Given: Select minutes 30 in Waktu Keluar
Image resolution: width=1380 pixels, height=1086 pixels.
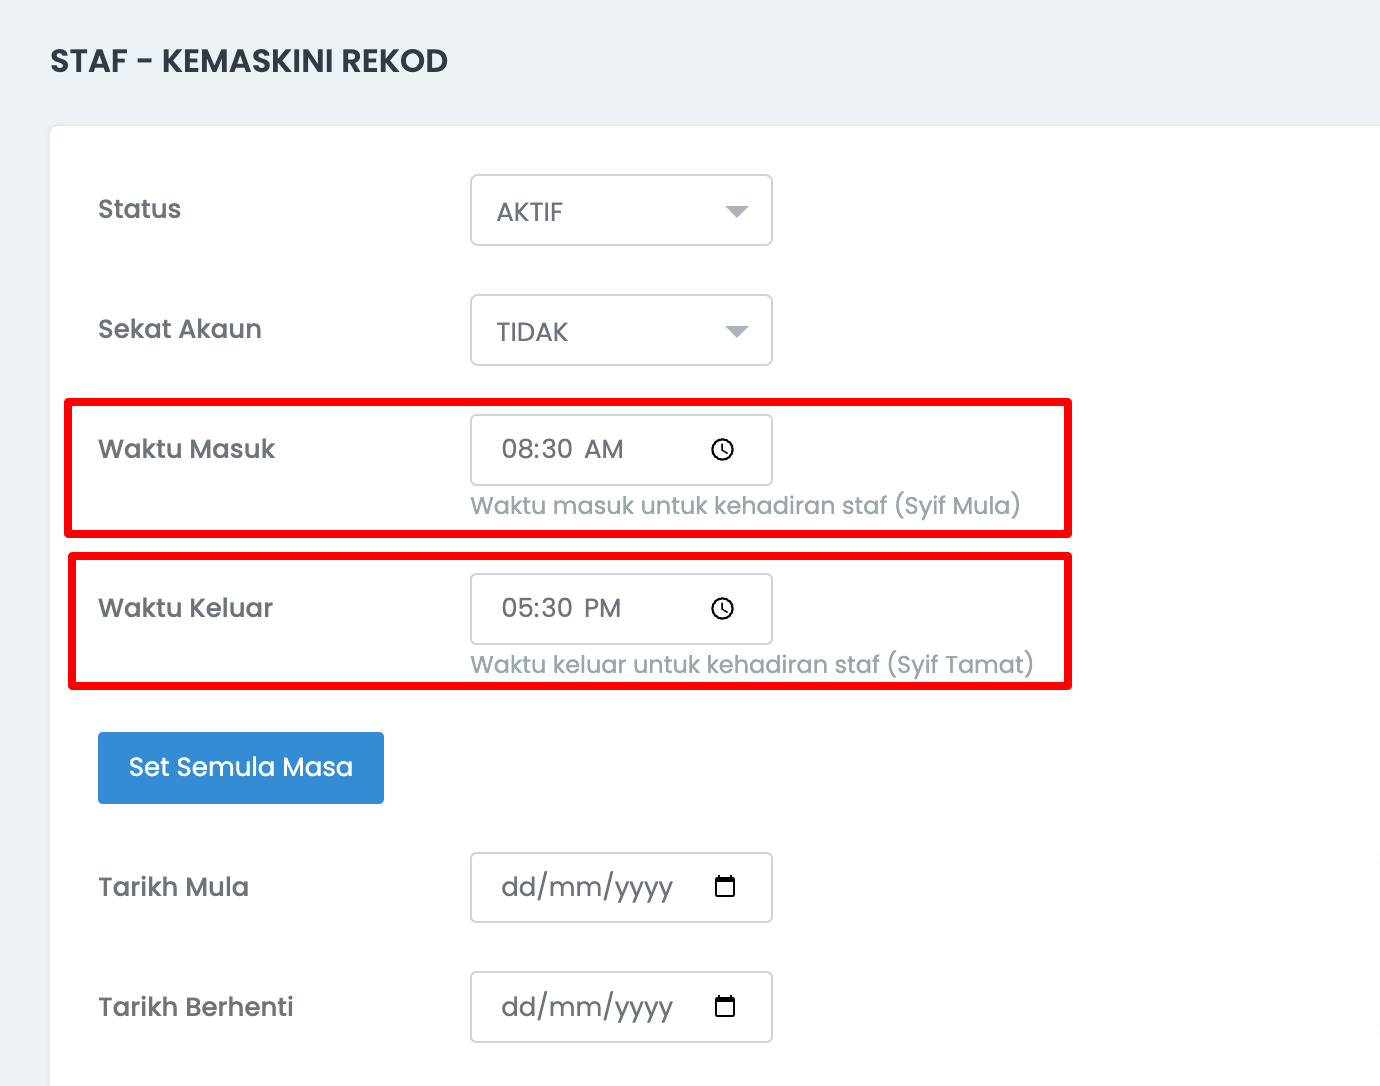Looking at the screenshot, I should (x=557, y=608).
